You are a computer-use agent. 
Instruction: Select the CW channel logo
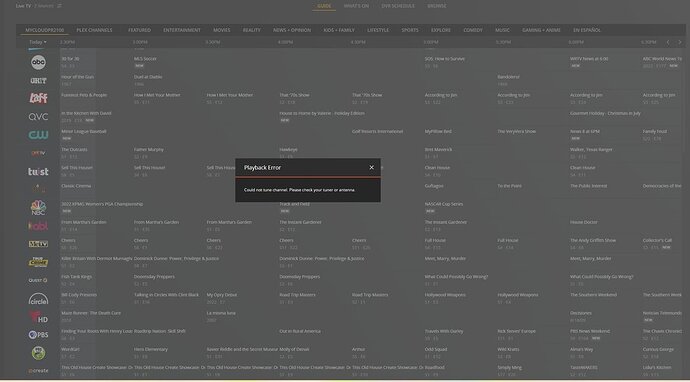click(38, 135)
